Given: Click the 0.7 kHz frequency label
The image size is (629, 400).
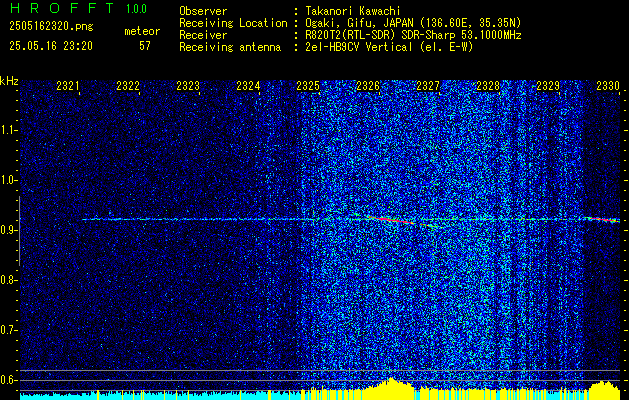Looking at the screenshot, I should pos(9,330).
